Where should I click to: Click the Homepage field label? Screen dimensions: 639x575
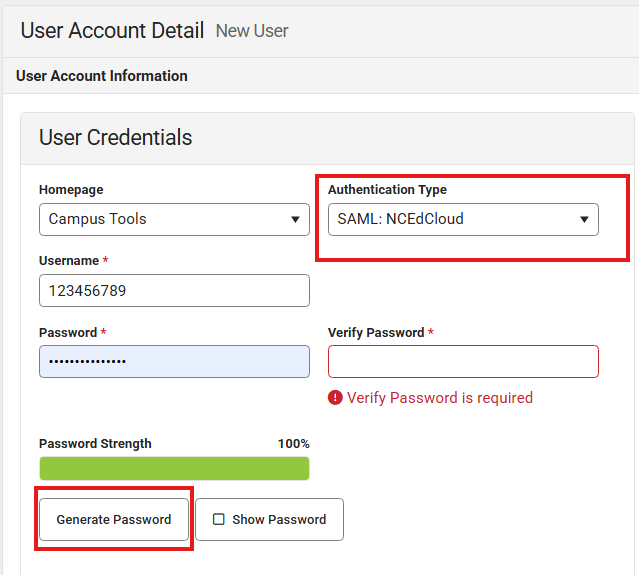71,190
